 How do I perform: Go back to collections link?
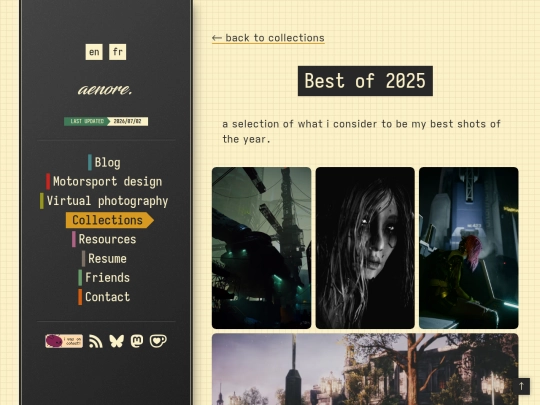click(268, 38)
